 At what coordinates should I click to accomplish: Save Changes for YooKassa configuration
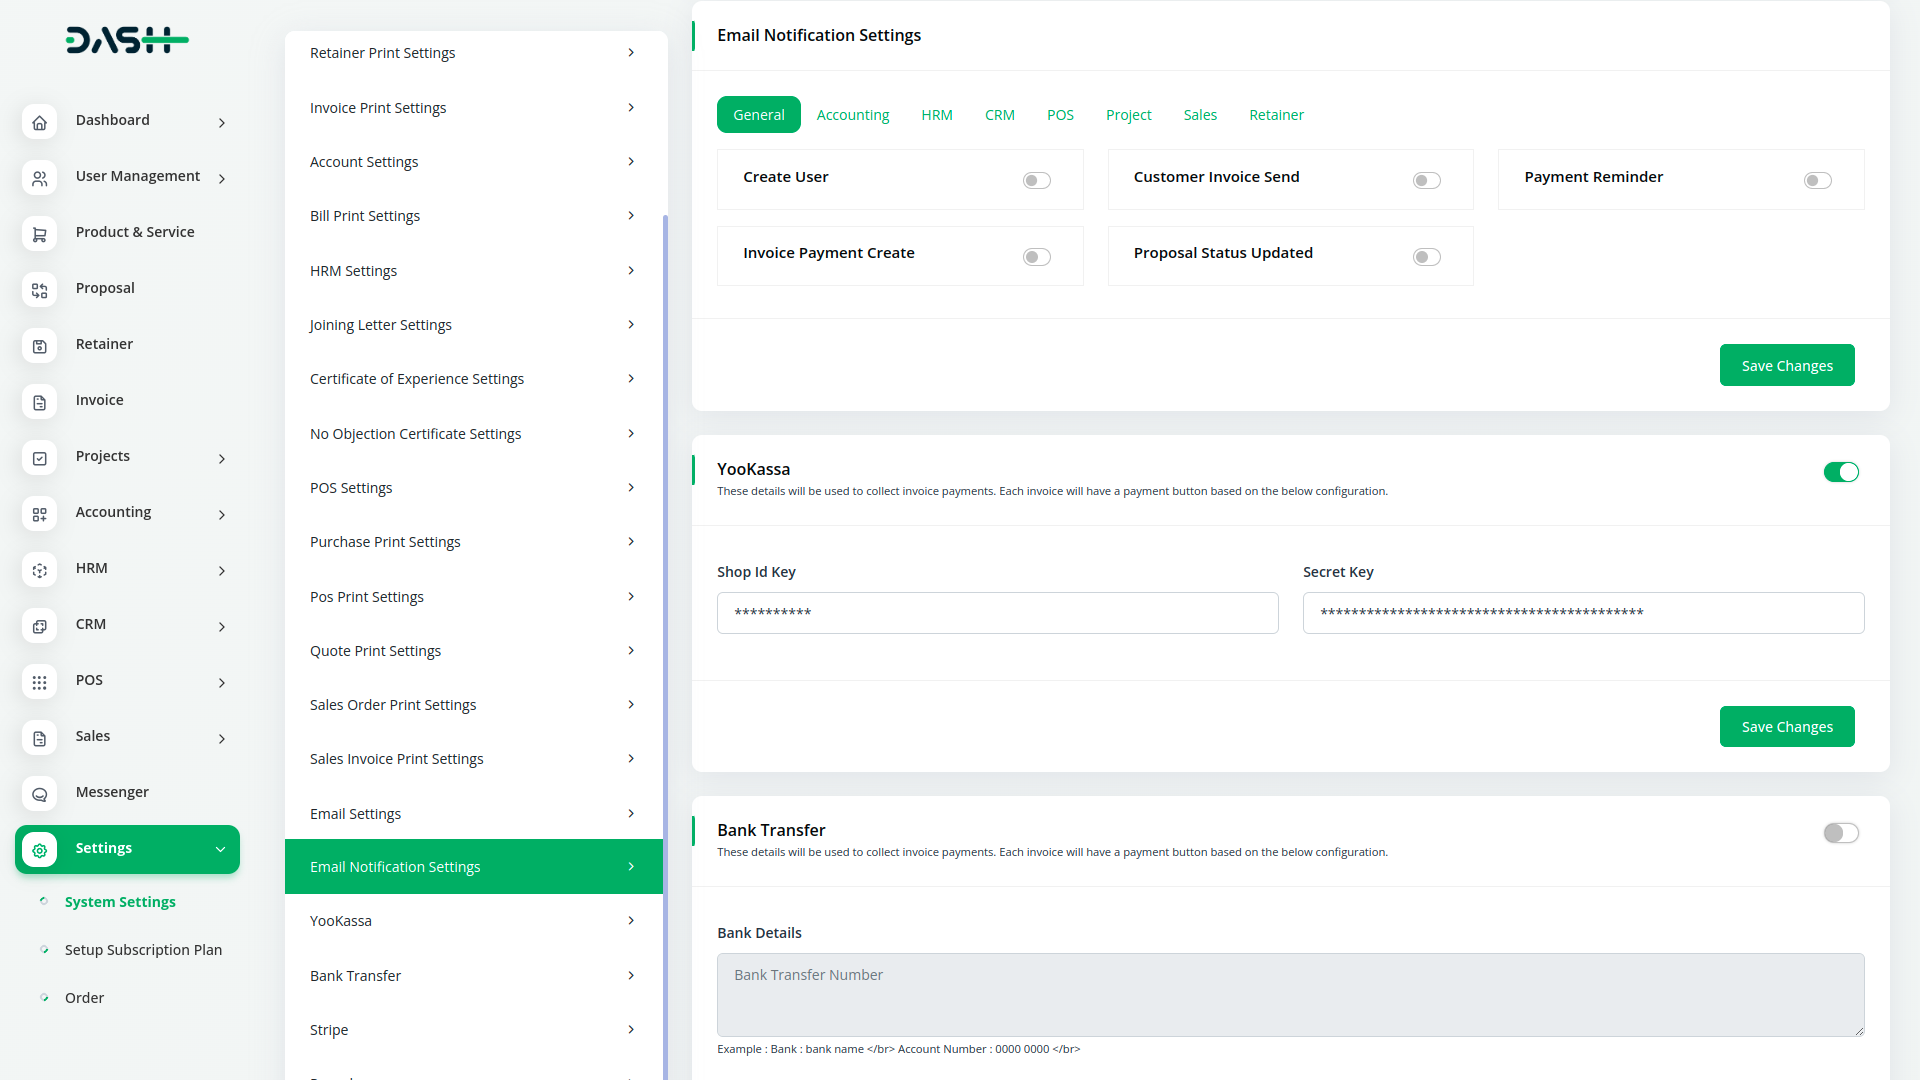(x=1787, y=725)
